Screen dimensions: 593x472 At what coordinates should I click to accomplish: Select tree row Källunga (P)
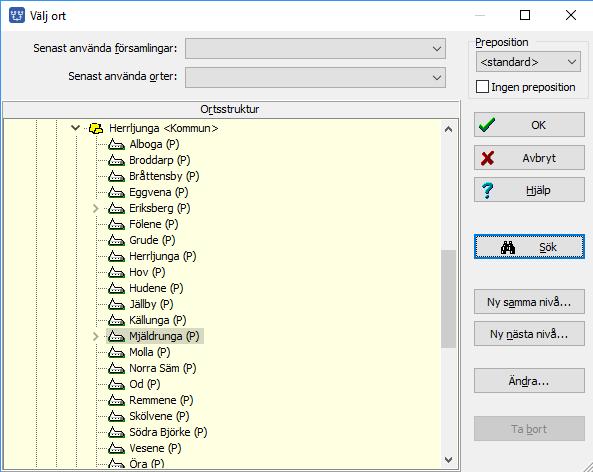pyautogui.click(x=158, y=320)
